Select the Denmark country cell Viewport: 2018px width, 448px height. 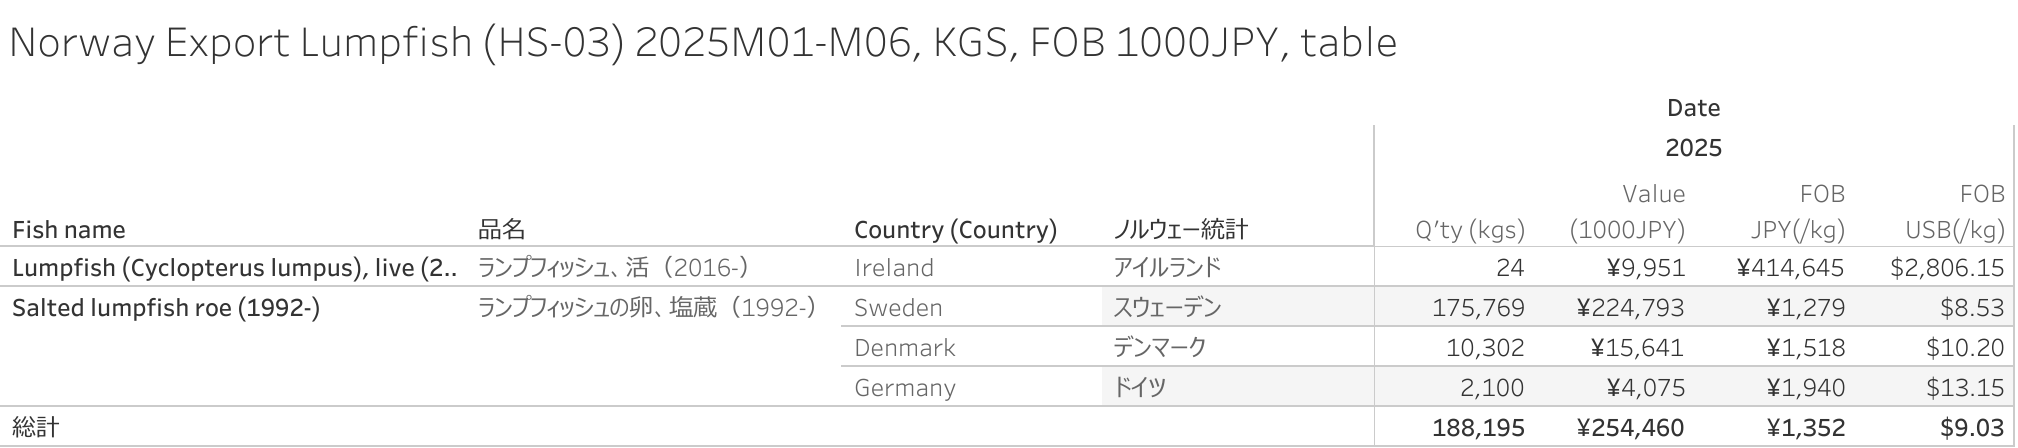pos(905,348)
